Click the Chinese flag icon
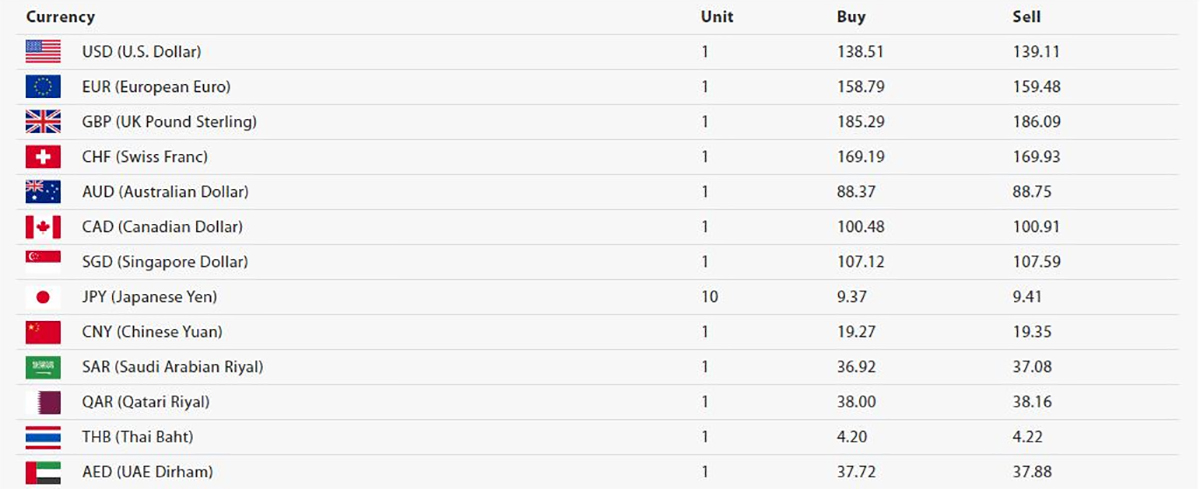 click(43, 332)
